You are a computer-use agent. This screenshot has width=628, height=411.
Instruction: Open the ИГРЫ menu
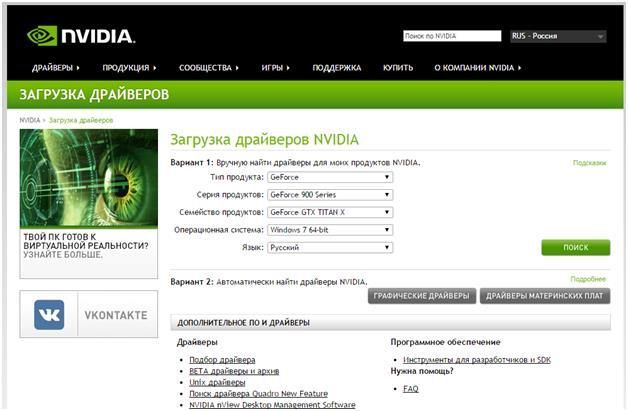pyautogui.click(x=276, y=68)
